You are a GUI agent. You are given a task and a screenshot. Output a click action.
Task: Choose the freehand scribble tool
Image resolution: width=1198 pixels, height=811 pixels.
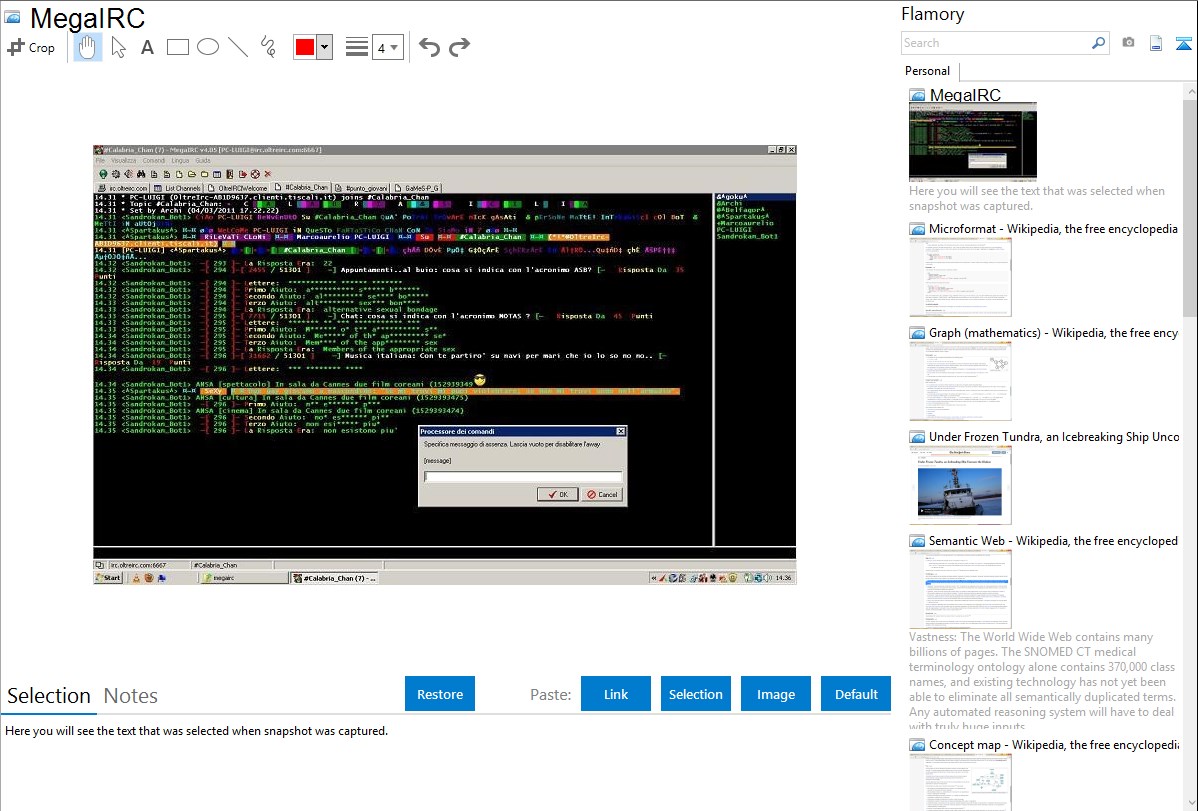click(268, 47)
